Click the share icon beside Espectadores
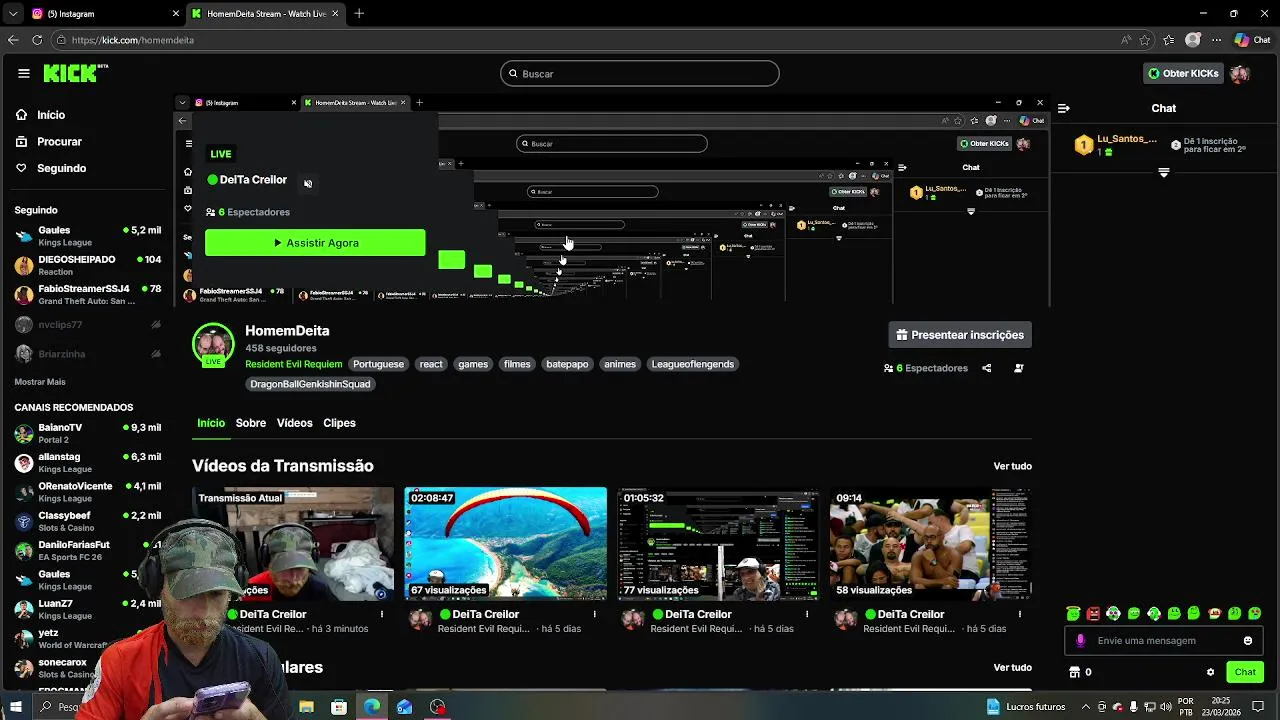The image size is (1280, 720). point(987,368)
